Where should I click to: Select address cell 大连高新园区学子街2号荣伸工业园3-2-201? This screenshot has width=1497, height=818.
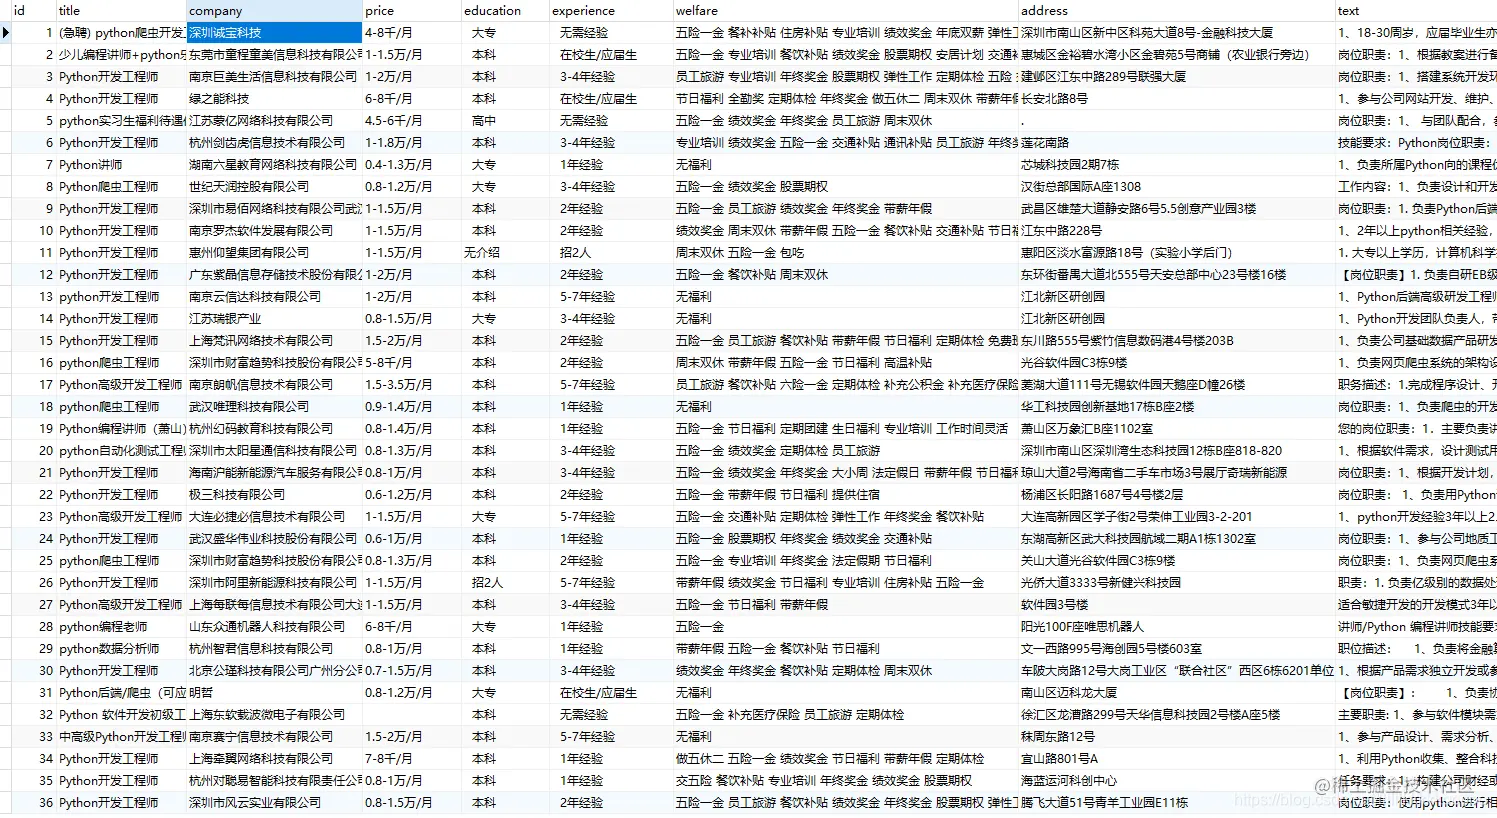[1176, 517]
